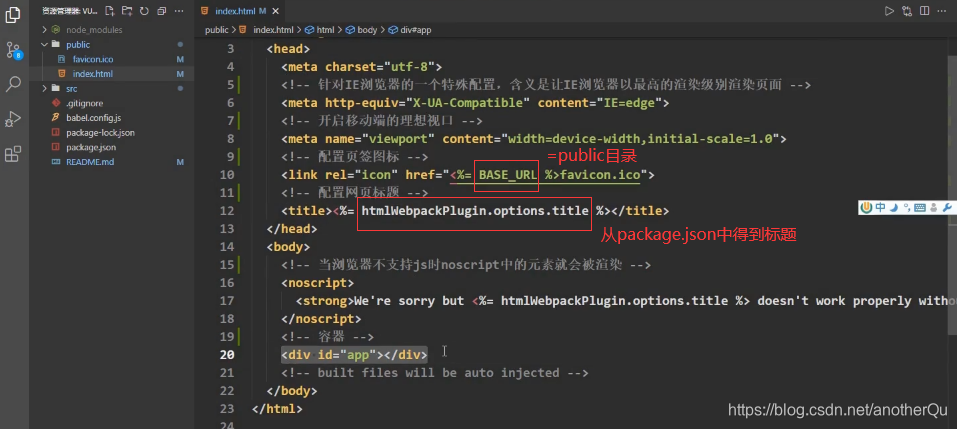Open the Run and Debug view
Viewport: 957px width, 429px height.
coord(13,118)
